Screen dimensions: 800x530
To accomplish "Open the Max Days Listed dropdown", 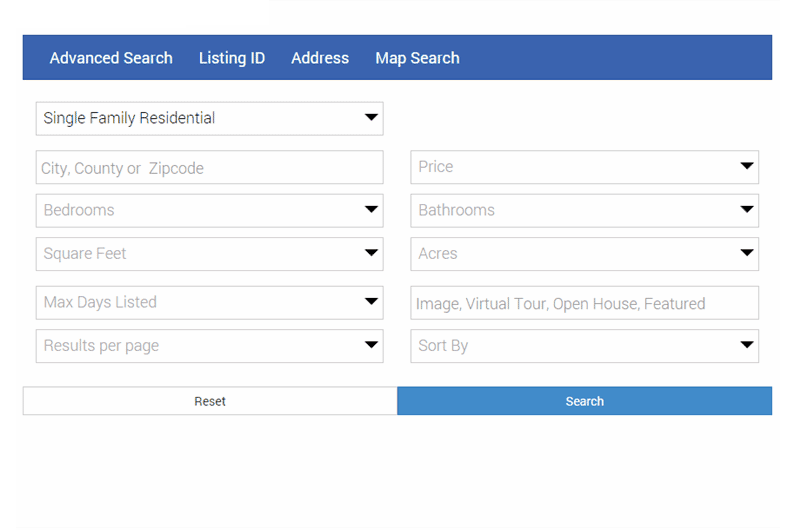I will point(209,303).
